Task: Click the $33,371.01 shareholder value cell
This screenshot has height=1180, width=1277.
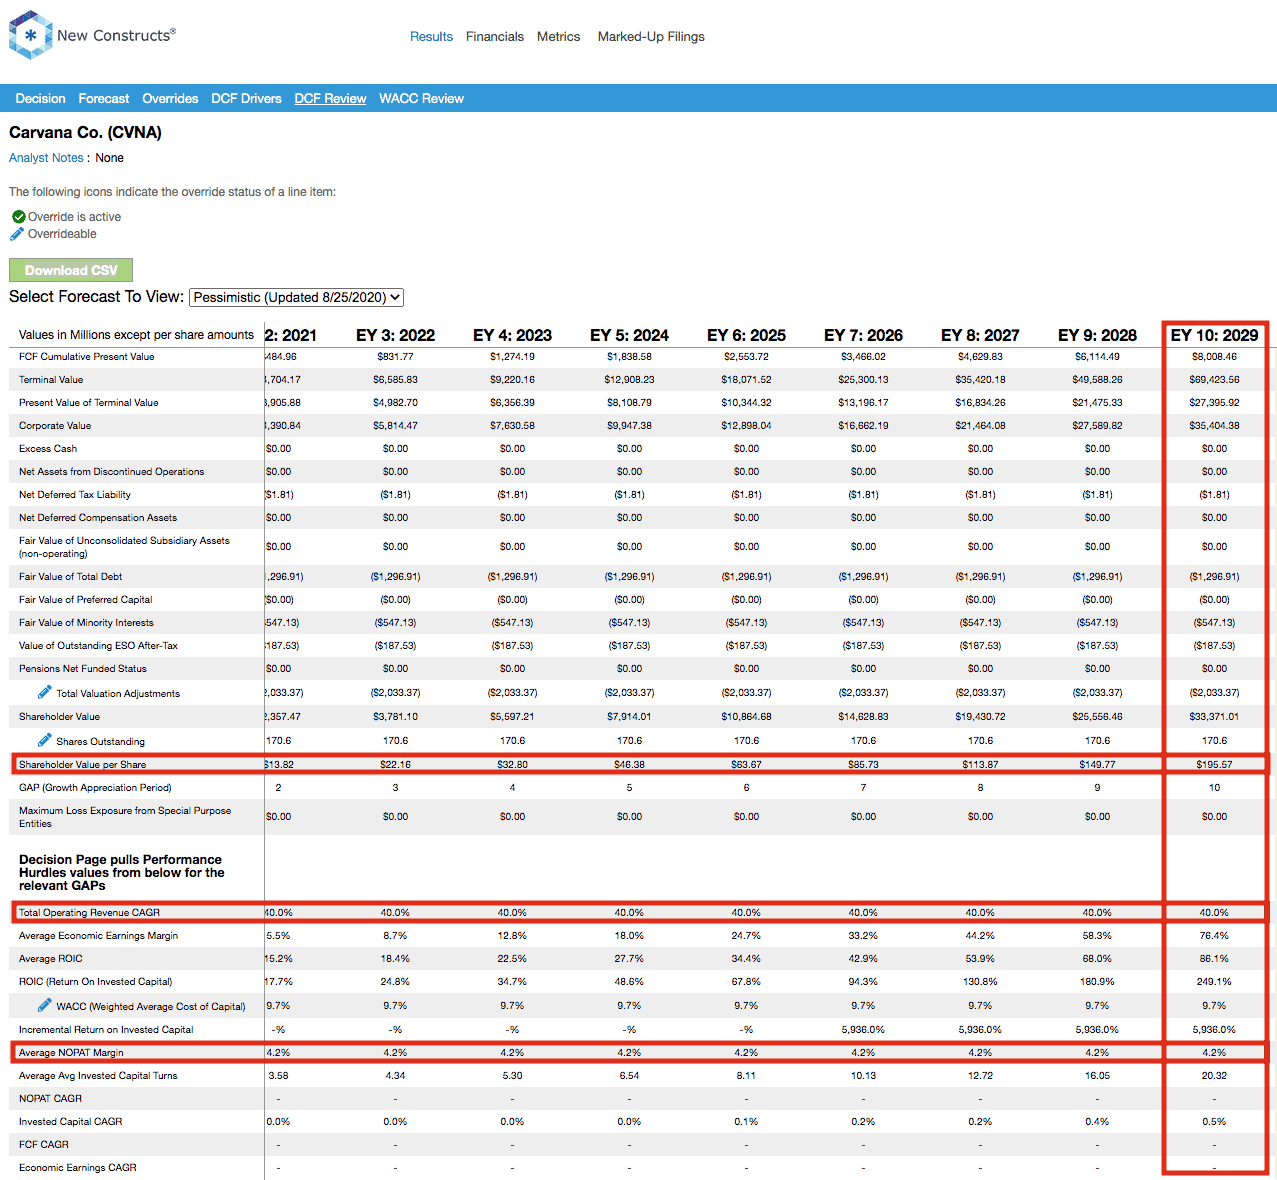Action: pyautogui.click(x=1214, y=716)
